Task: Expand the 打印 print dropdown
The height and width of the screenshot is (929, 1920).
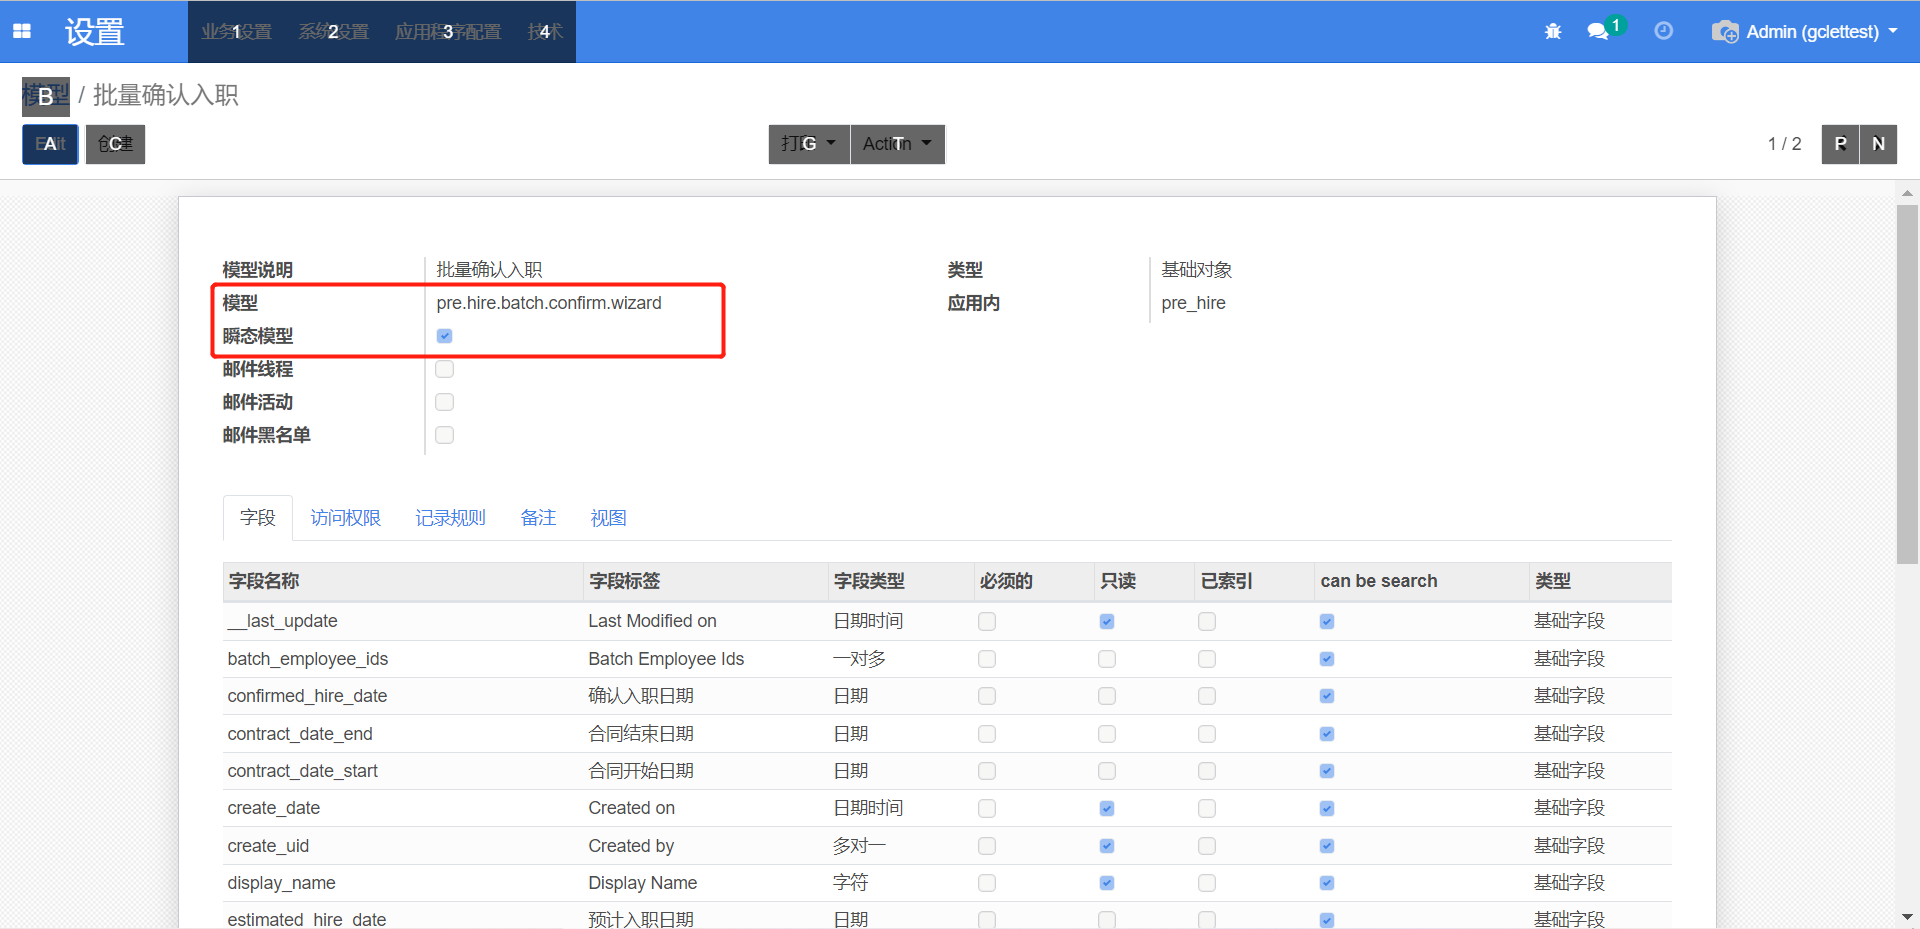Action: click(x=808, y=144)
